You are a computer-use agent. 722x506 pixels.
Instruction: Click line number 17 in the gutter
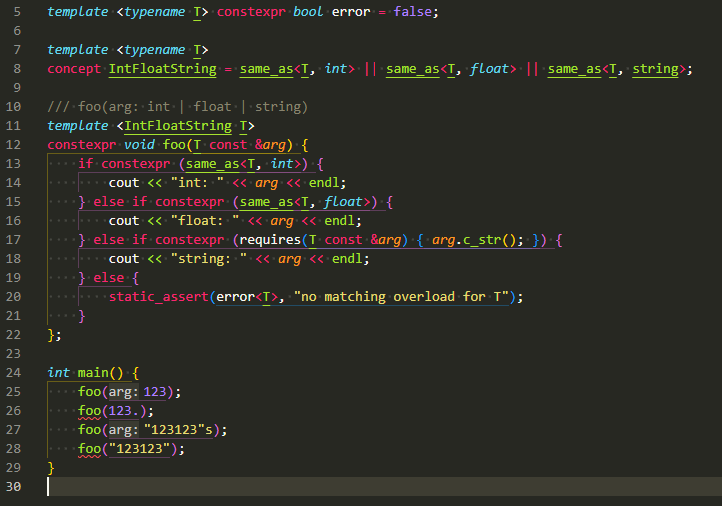pos(14,239)
